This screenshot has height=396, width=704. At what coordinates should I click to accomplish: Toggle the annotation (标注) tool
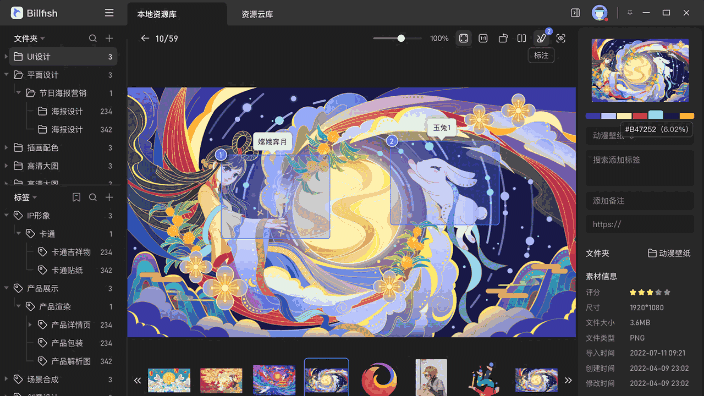541,38
